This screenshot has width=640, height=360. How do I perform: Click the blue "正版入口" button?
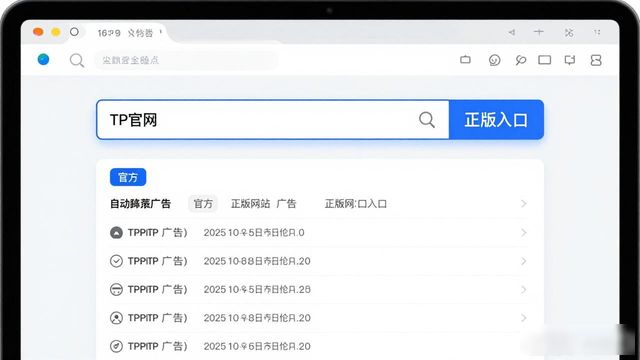pos(496,120)
